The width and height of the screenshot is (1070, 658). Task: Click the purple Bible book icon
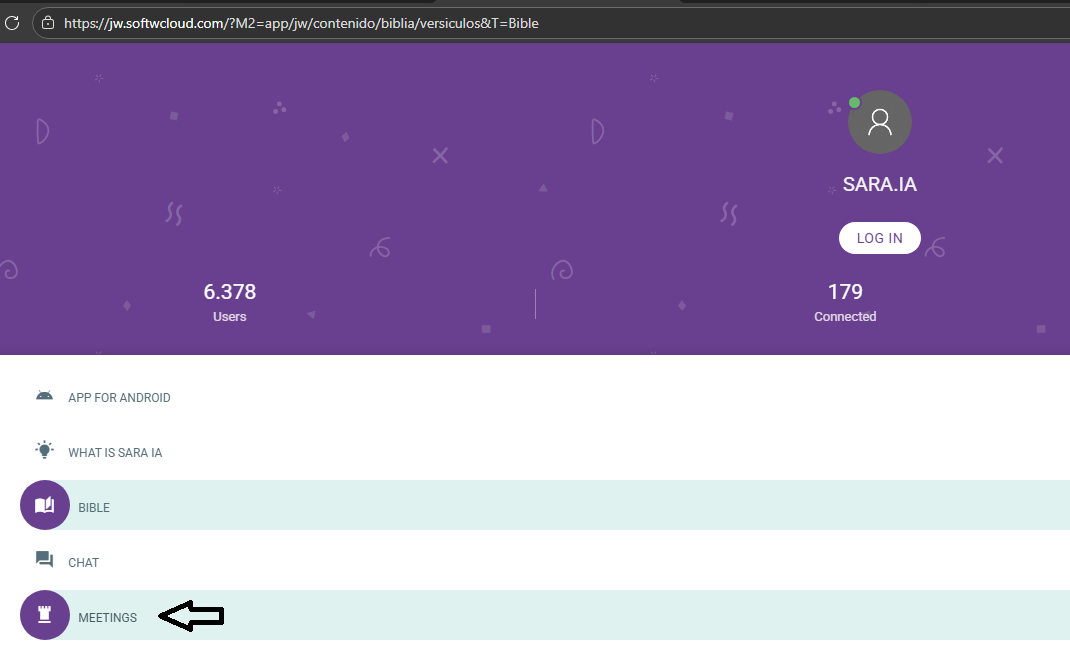(44, 505)
